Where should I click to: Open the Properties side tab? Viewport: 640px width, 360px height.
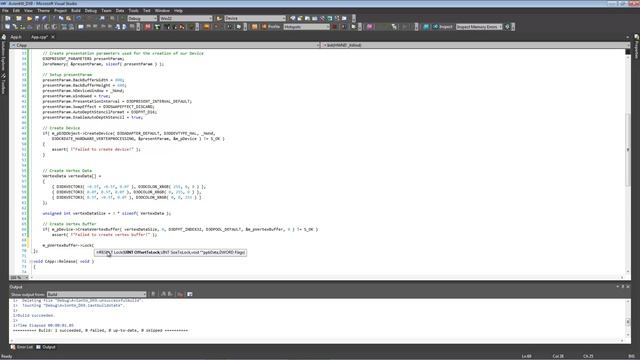[636, 46]
